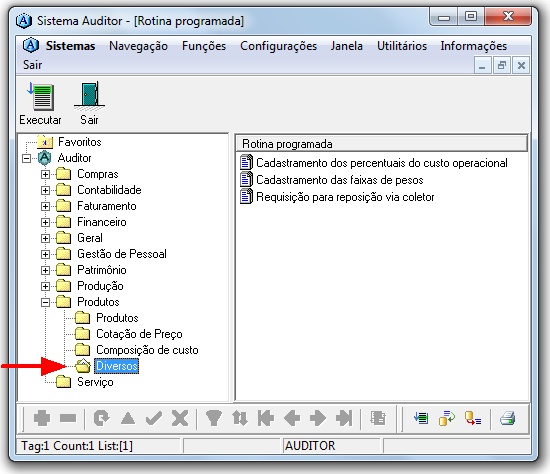Viewport: 550px width, 474px height.
Task: Click the go-to-first-record arrow icon
Action: tap(266, 418)
